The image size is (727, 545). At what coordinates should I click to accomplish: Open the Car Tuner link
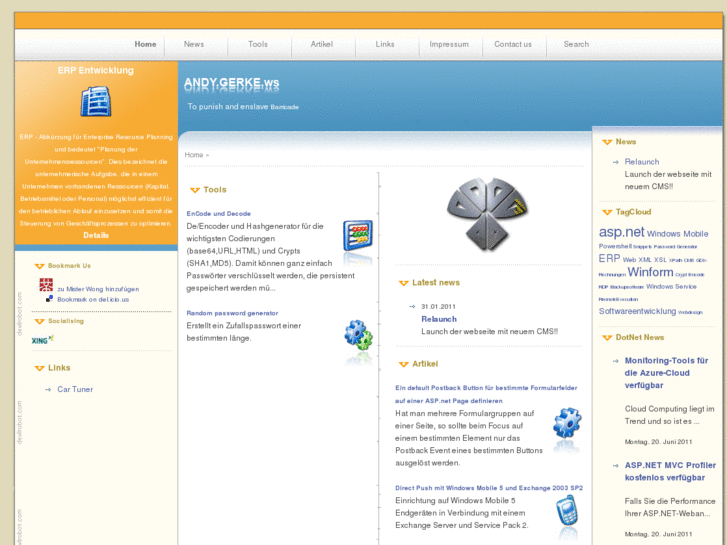(75, 389)
